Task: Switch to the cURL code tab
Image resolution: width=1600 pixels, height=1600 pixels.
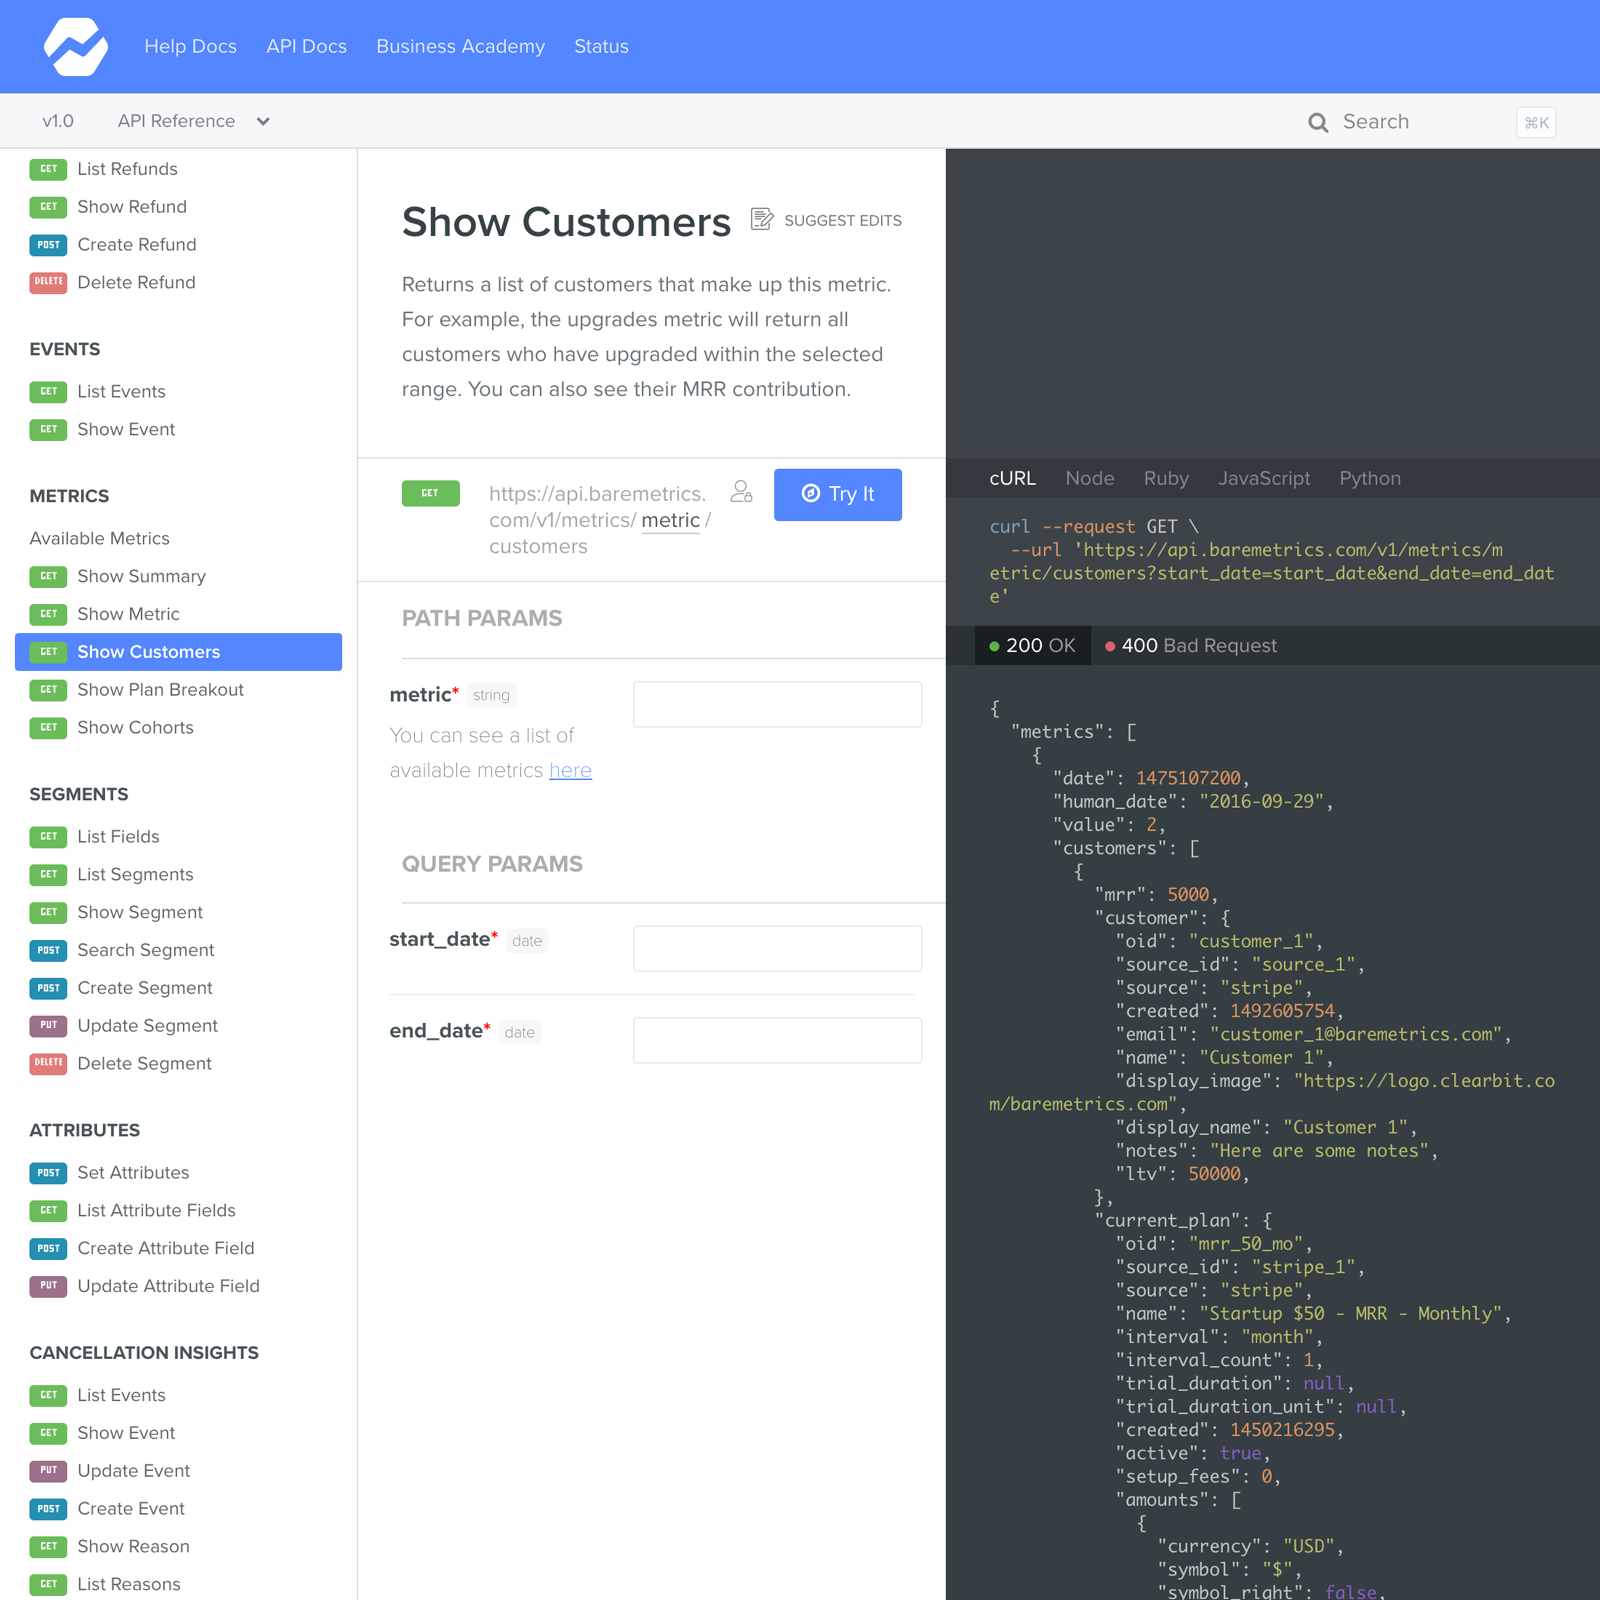Action: coord(1012,478)
